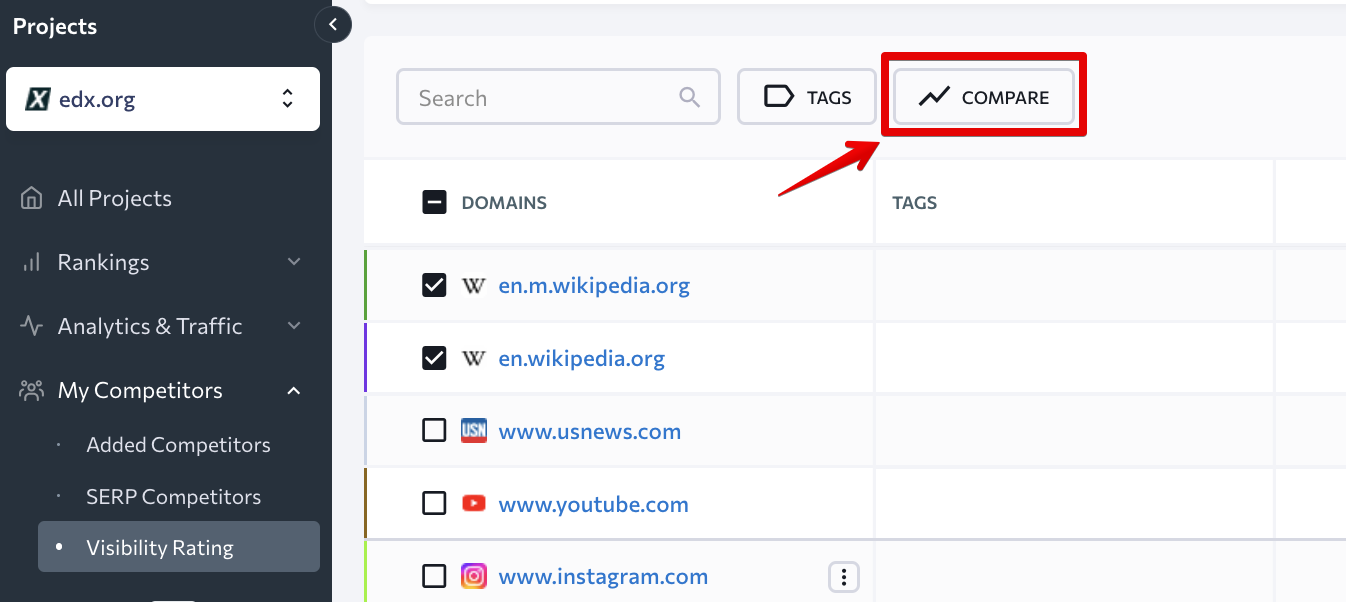Viewport: 1346px width, 602px height.
Task: Open the three-dot menu for instagram.com
Action: [844, 577]
